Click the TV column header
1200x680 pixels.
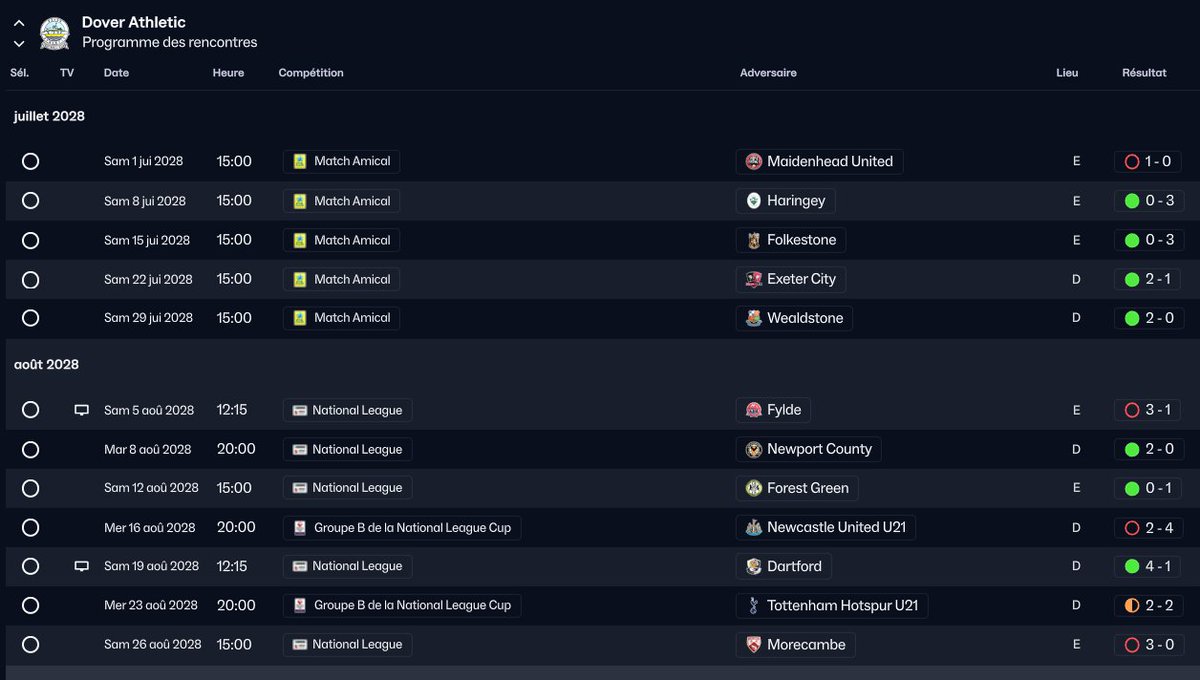click(67, 73)
